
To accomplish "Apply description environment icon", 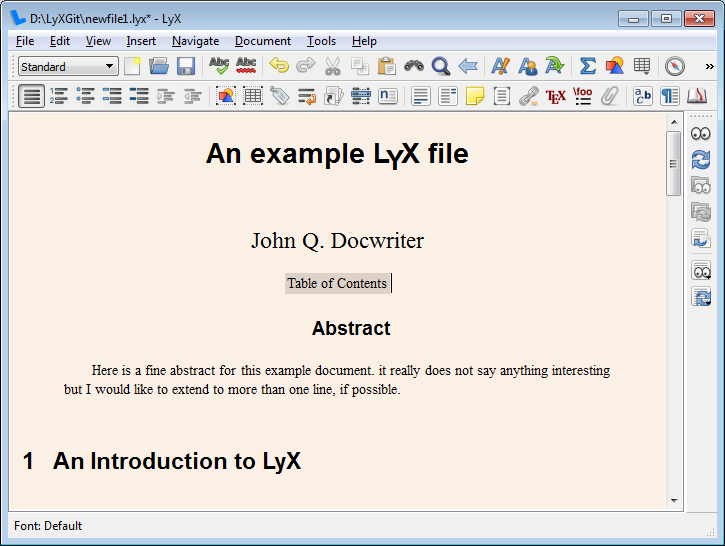I will [139, 96].
